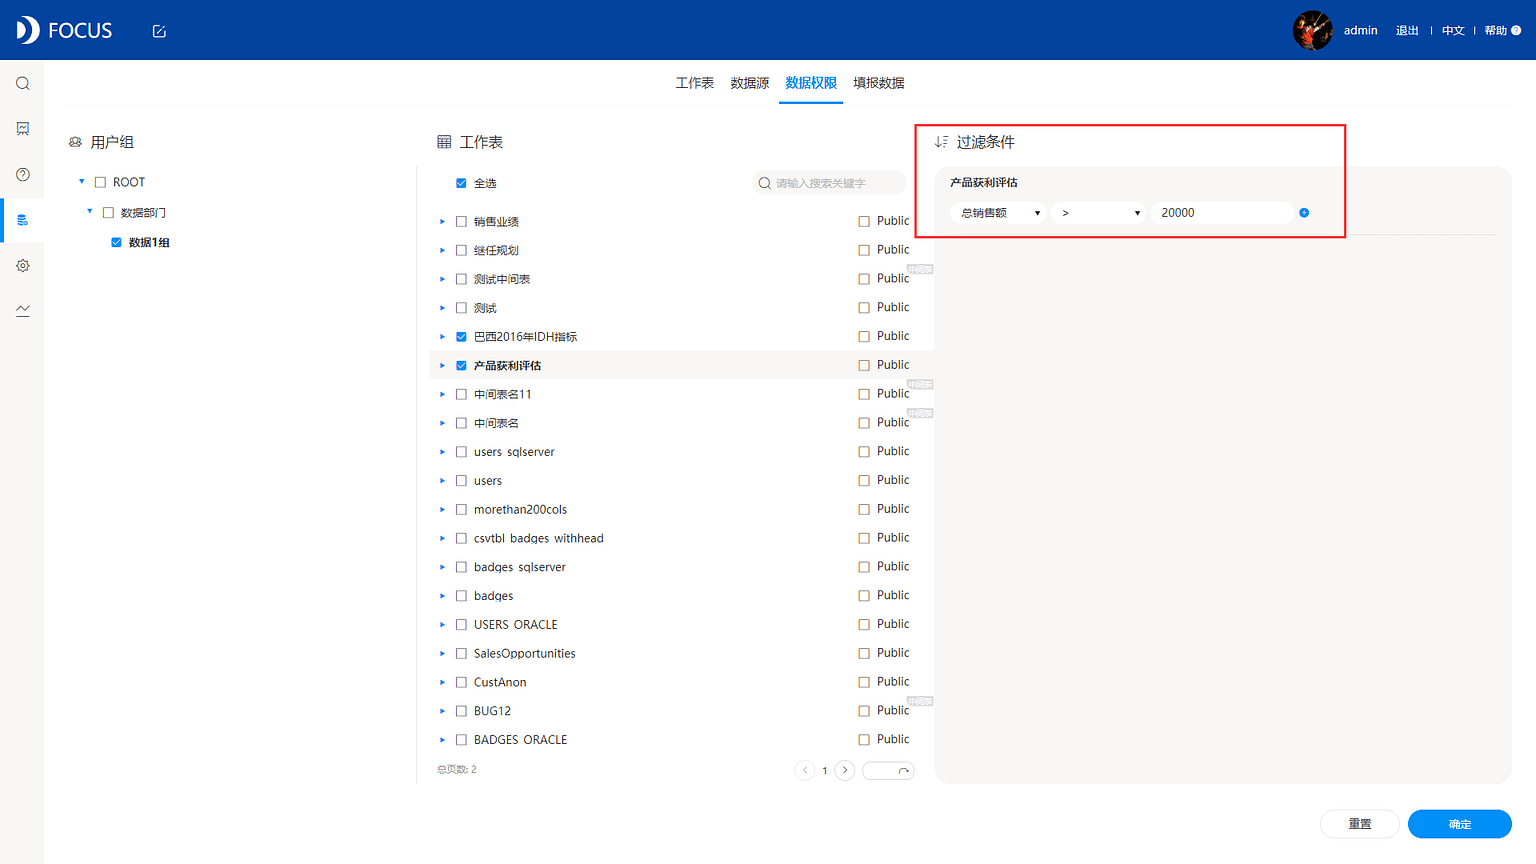This screenshot has height=864, width=1536.
Task: Uncheck the 巴西2016年IDH指标 checkbox
Action: point(461,337)
